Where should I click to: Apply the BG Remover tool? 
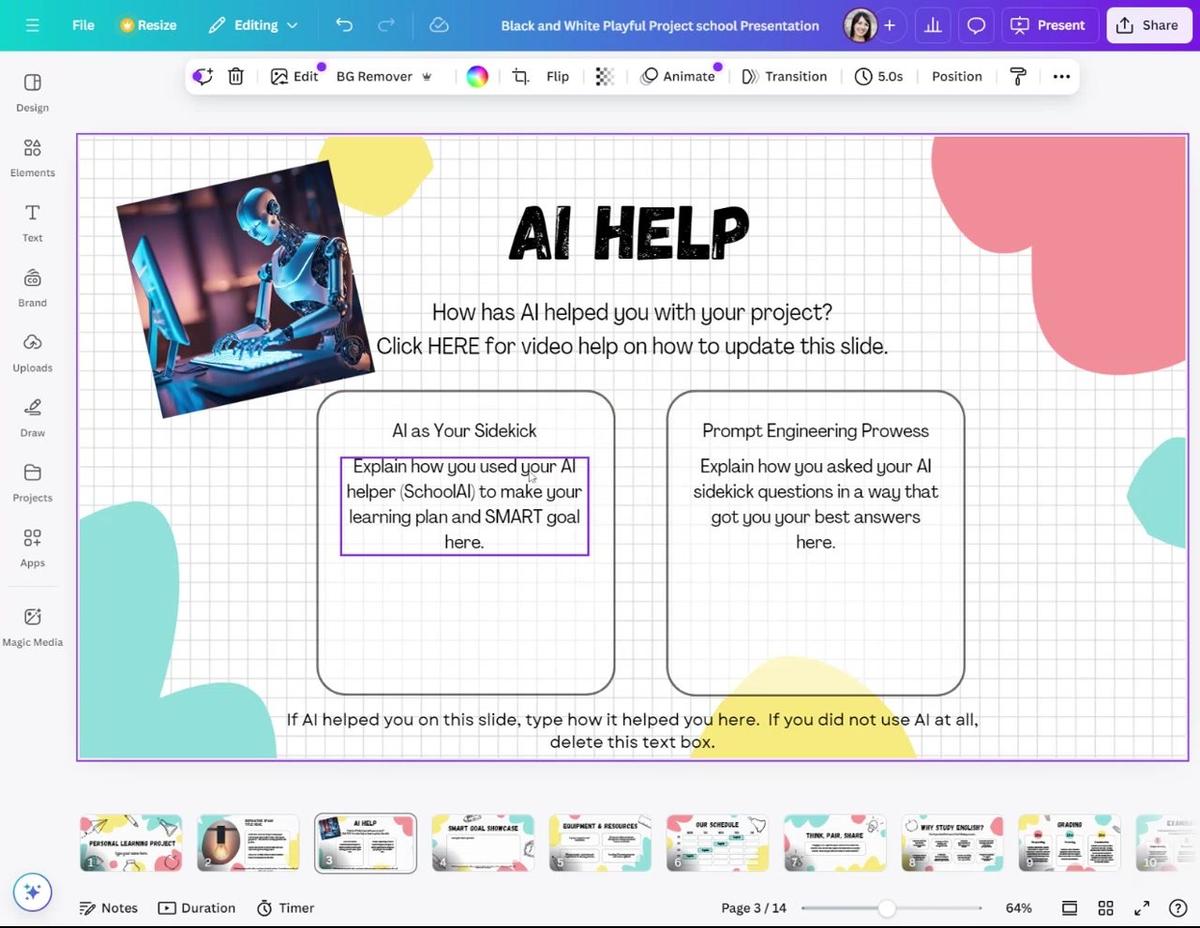384,76
